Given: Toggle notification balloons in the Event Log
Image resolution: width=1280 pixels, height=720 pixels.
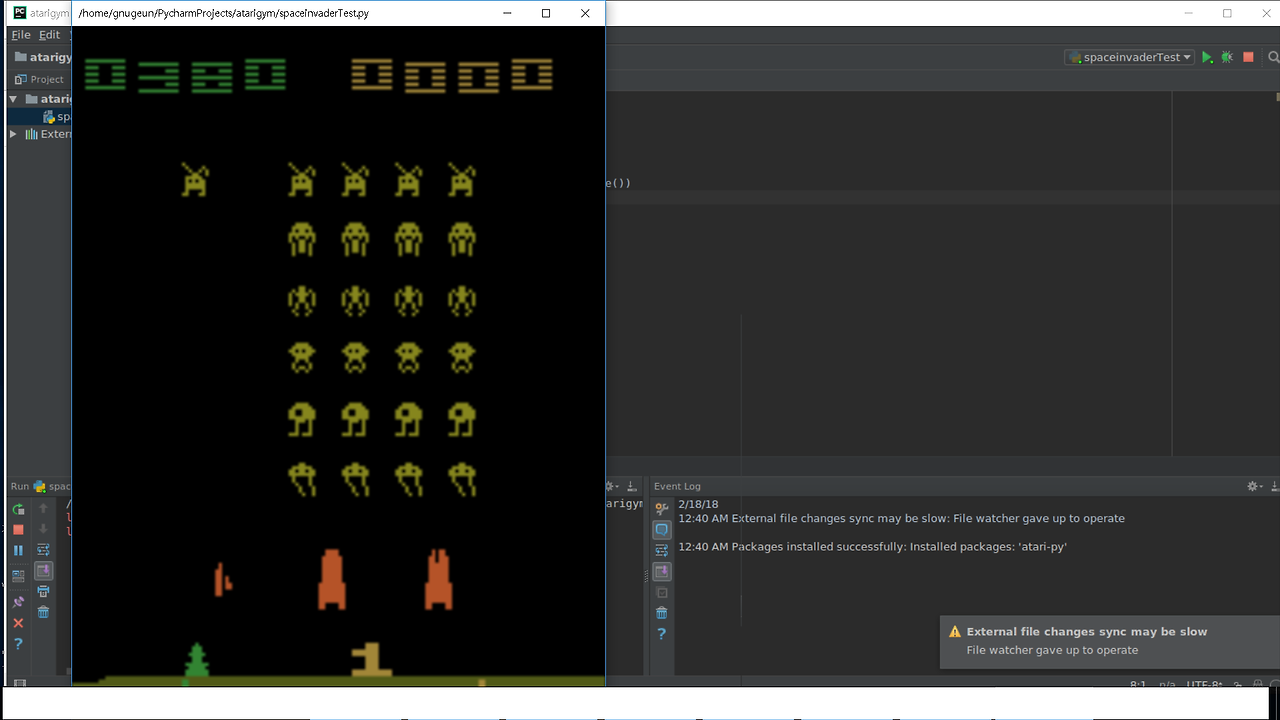Looking at the screenshot, I should [x=661, y=529].
